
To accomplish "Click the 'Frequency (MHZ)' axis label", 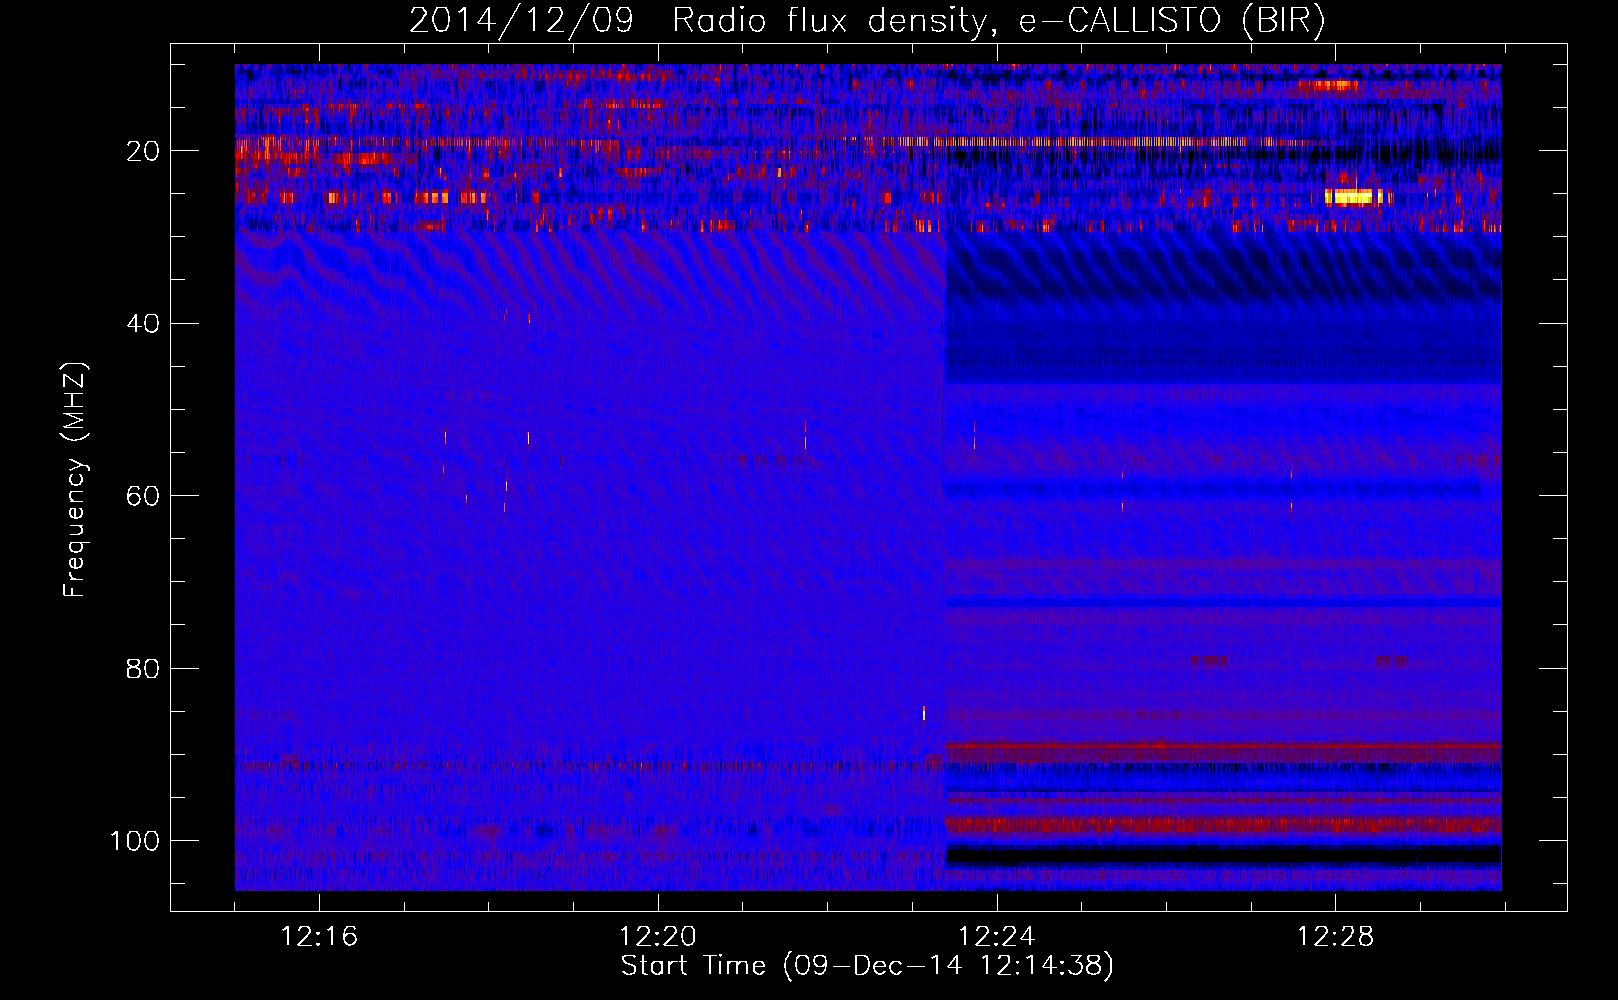I will [75, 480].
